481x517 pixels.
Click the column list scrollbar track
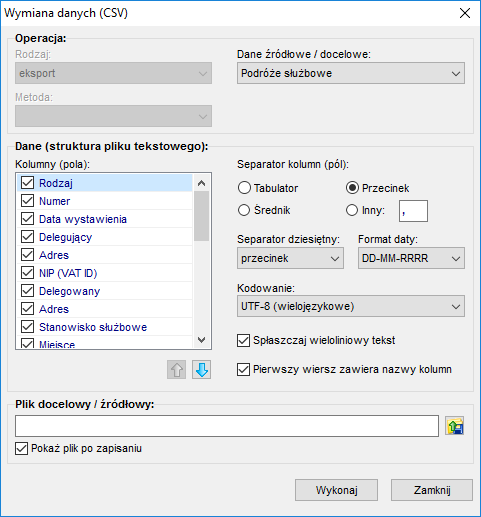201,286
